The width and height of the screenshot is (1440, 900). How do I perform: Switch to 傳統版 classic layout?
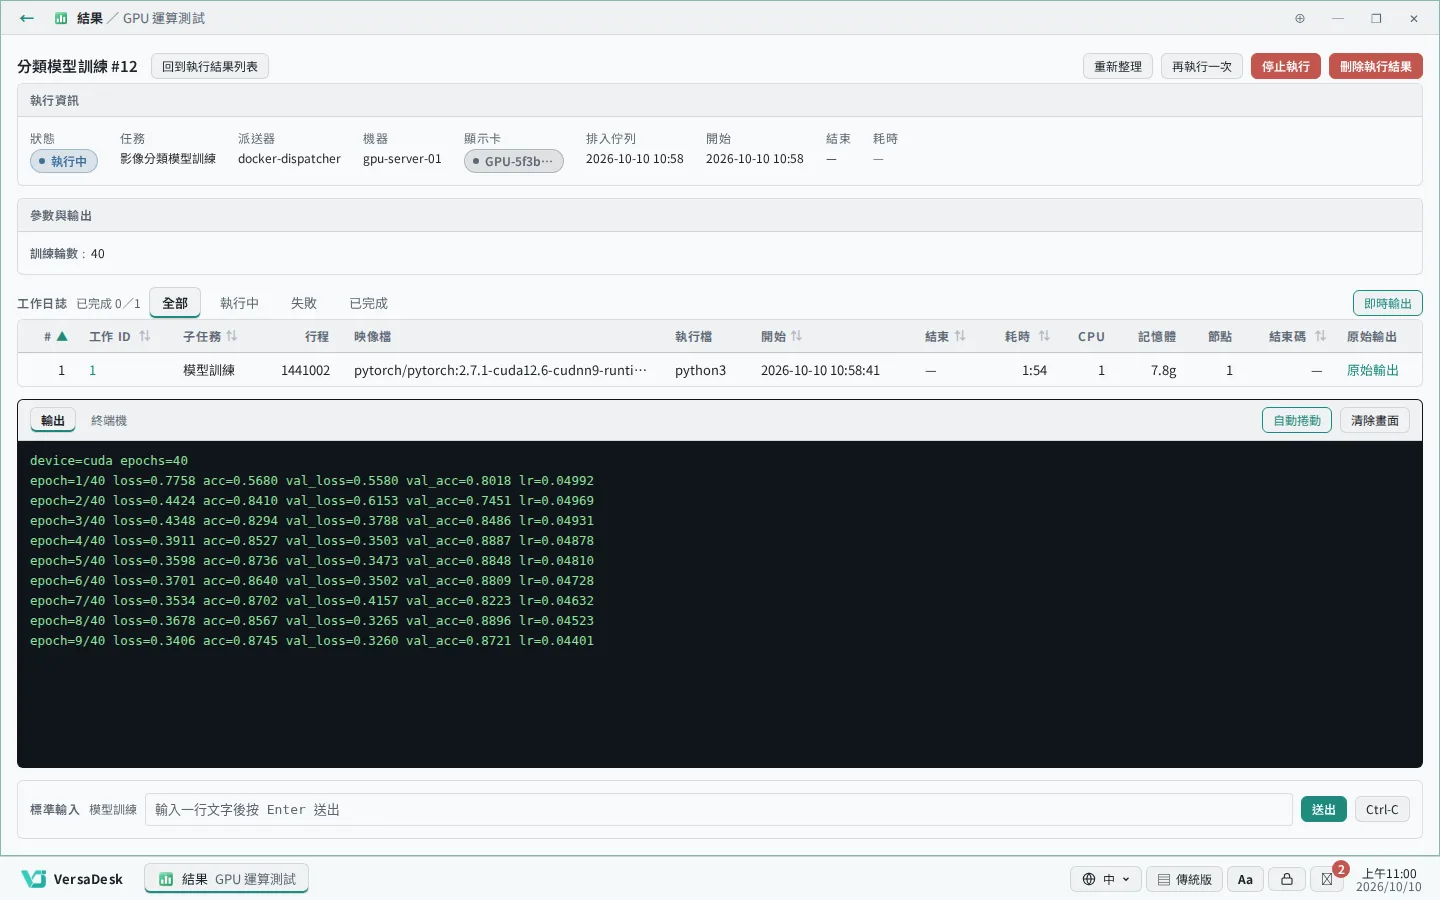pos(1184,879)
